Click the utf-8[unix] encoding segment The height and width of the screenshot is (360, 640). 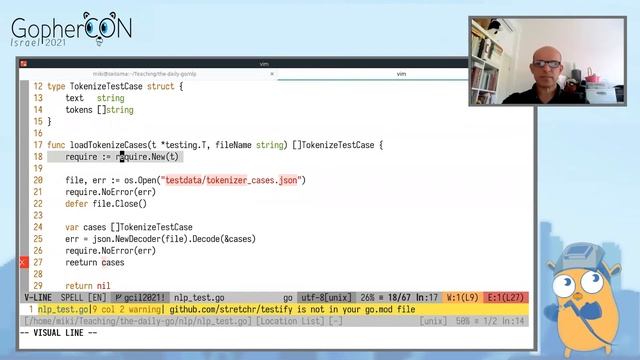coord(326,298)
